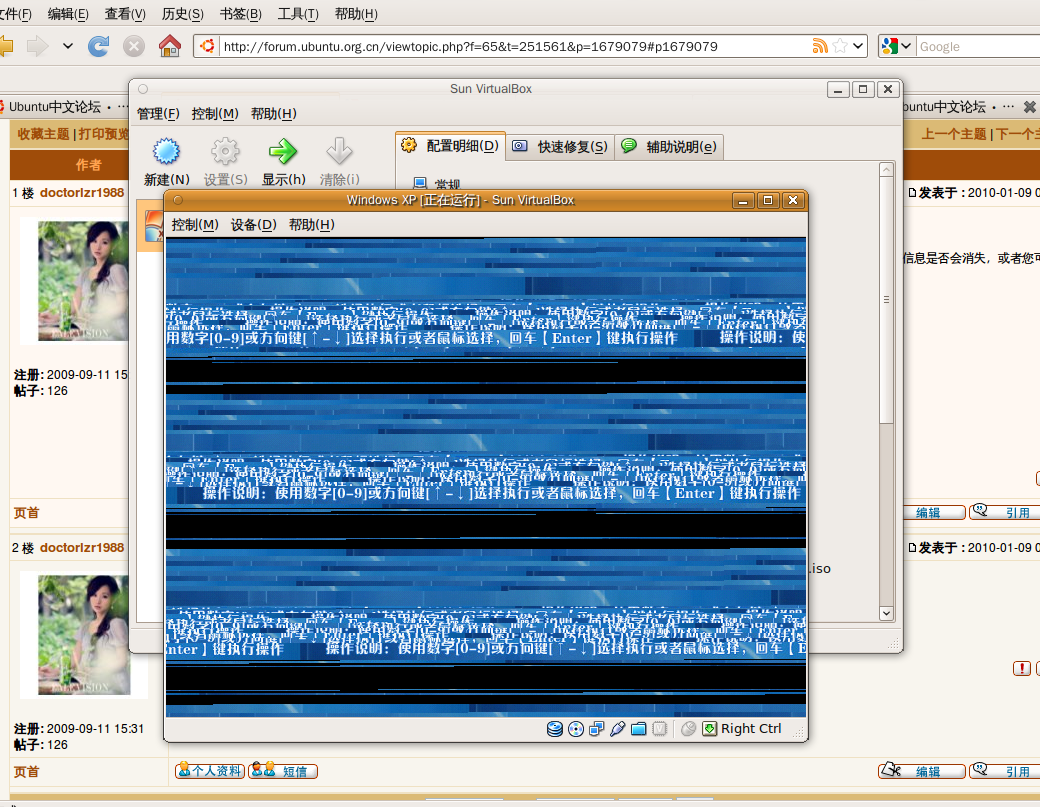Click the virtualization (V) chip status icon
This screenshot has width=1040, height=807.
coord(659,729)
